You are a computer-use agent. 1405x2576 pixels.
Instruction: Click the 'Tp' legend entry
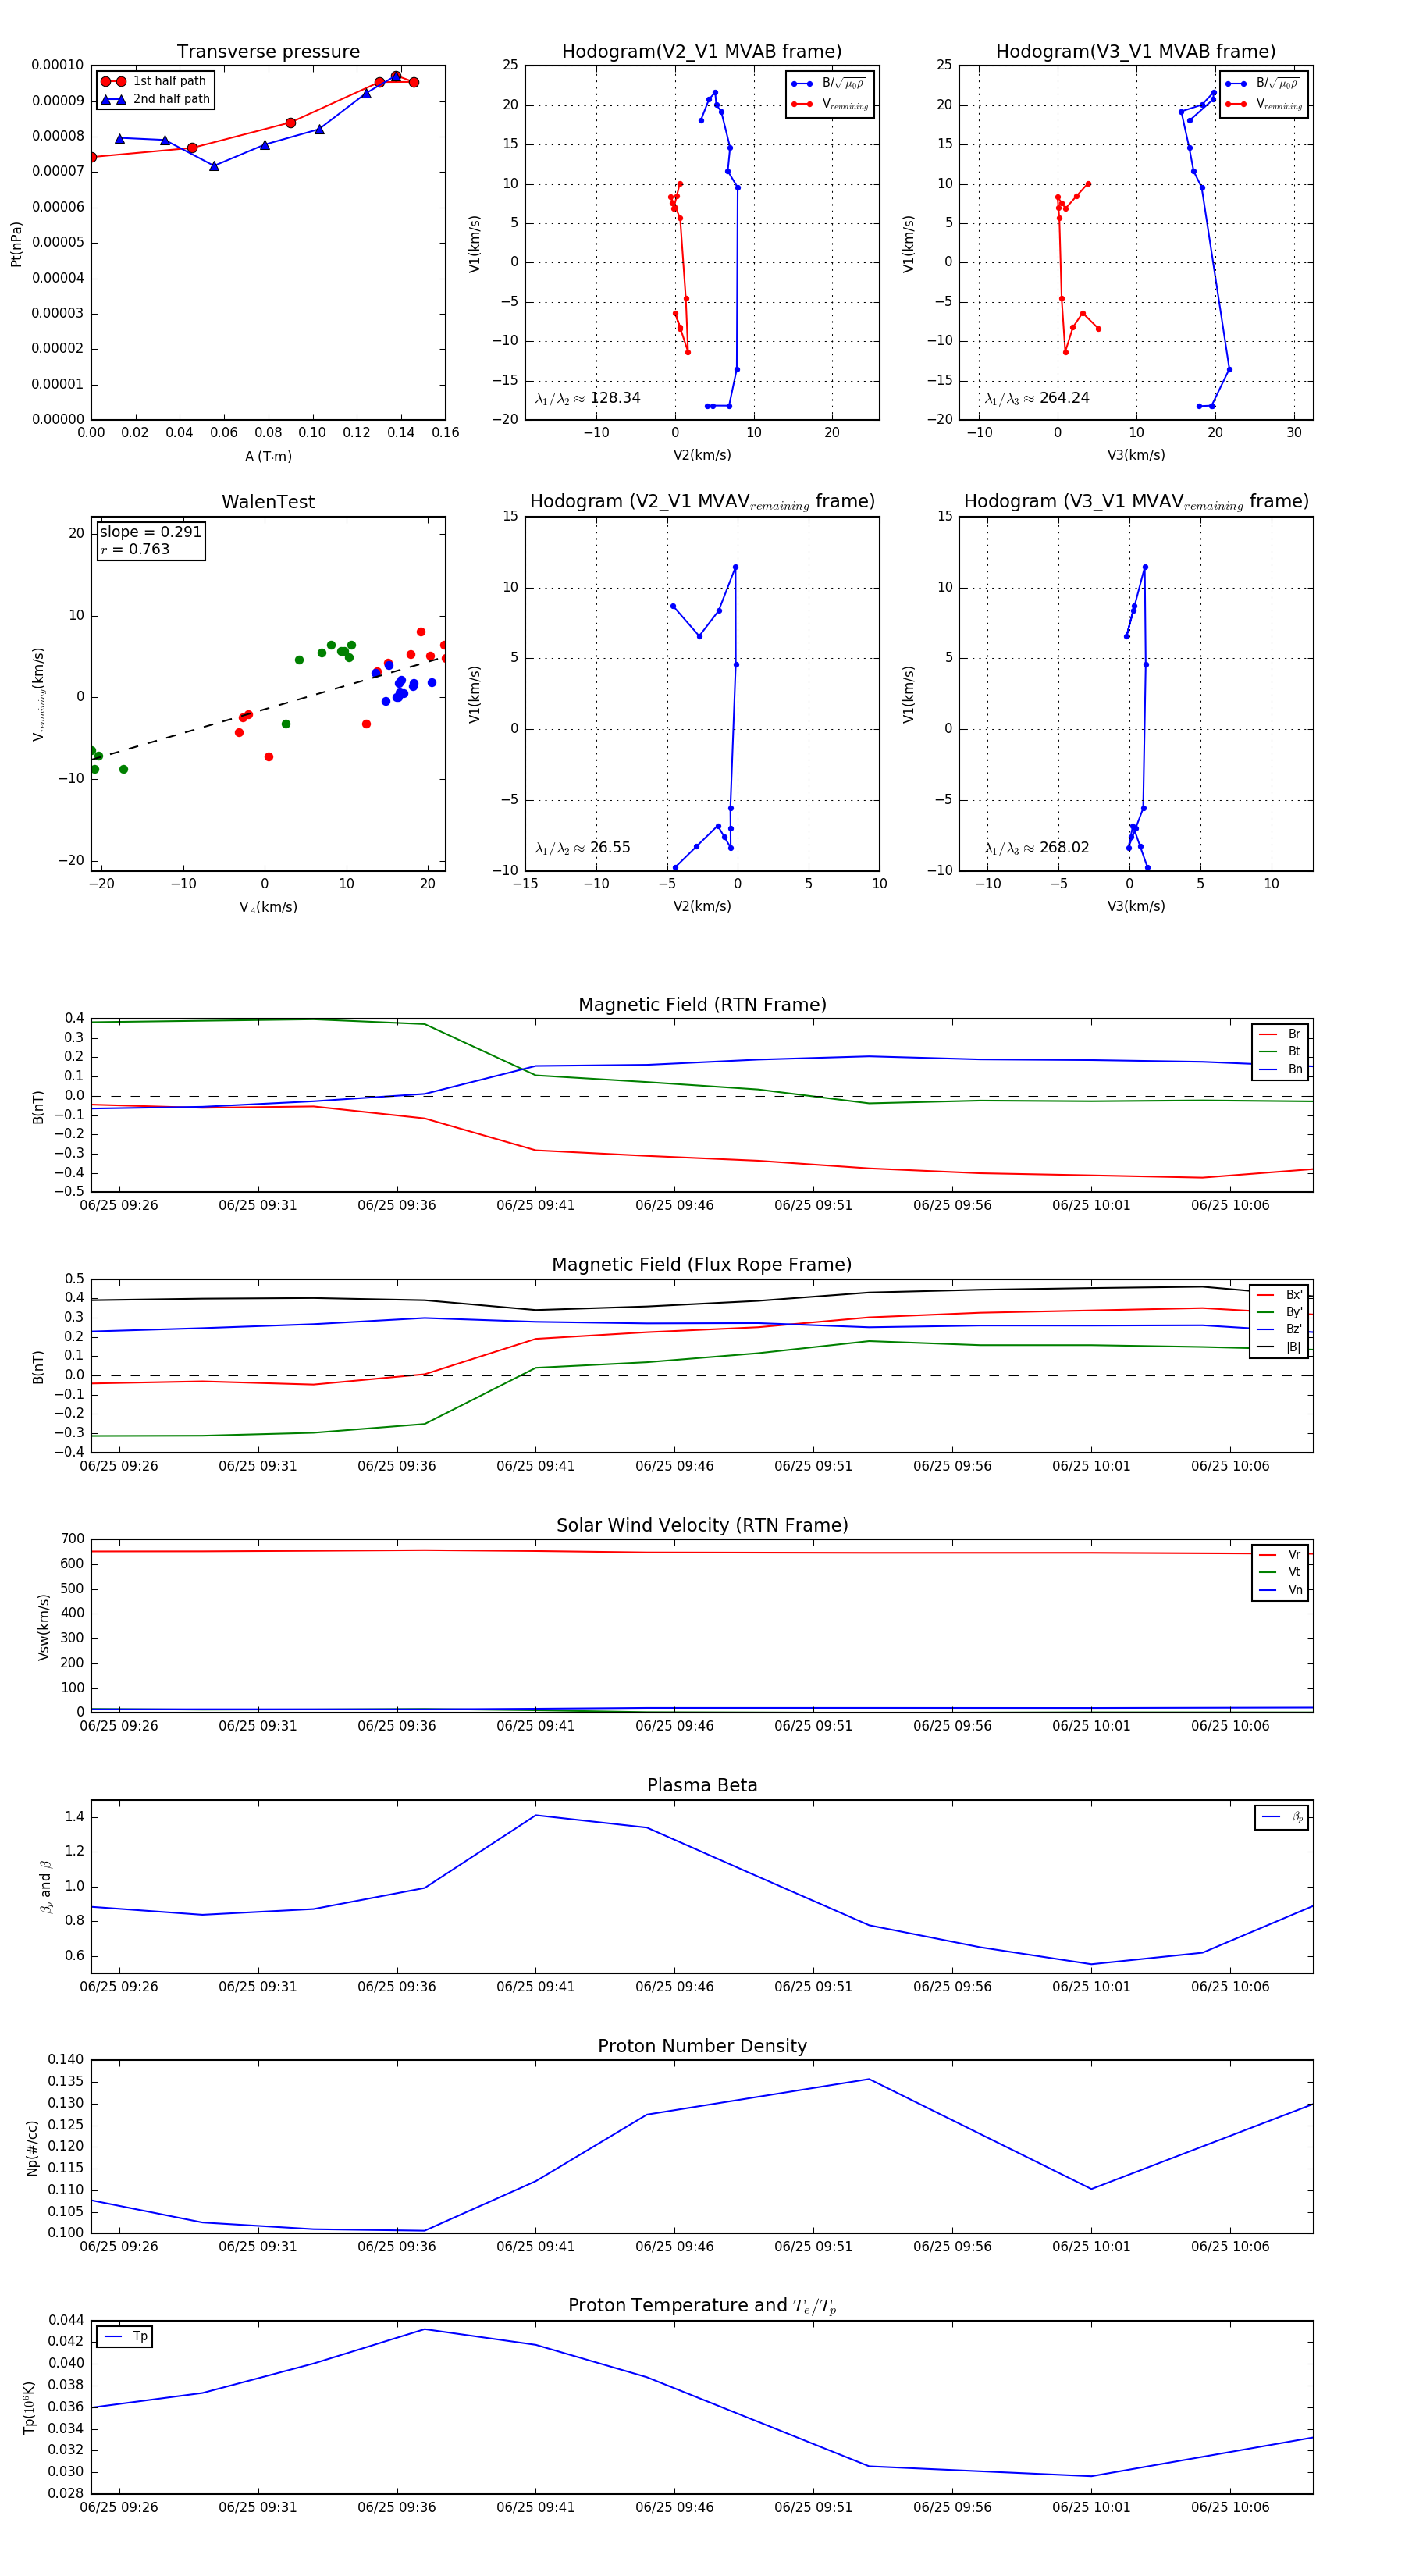125,2337
